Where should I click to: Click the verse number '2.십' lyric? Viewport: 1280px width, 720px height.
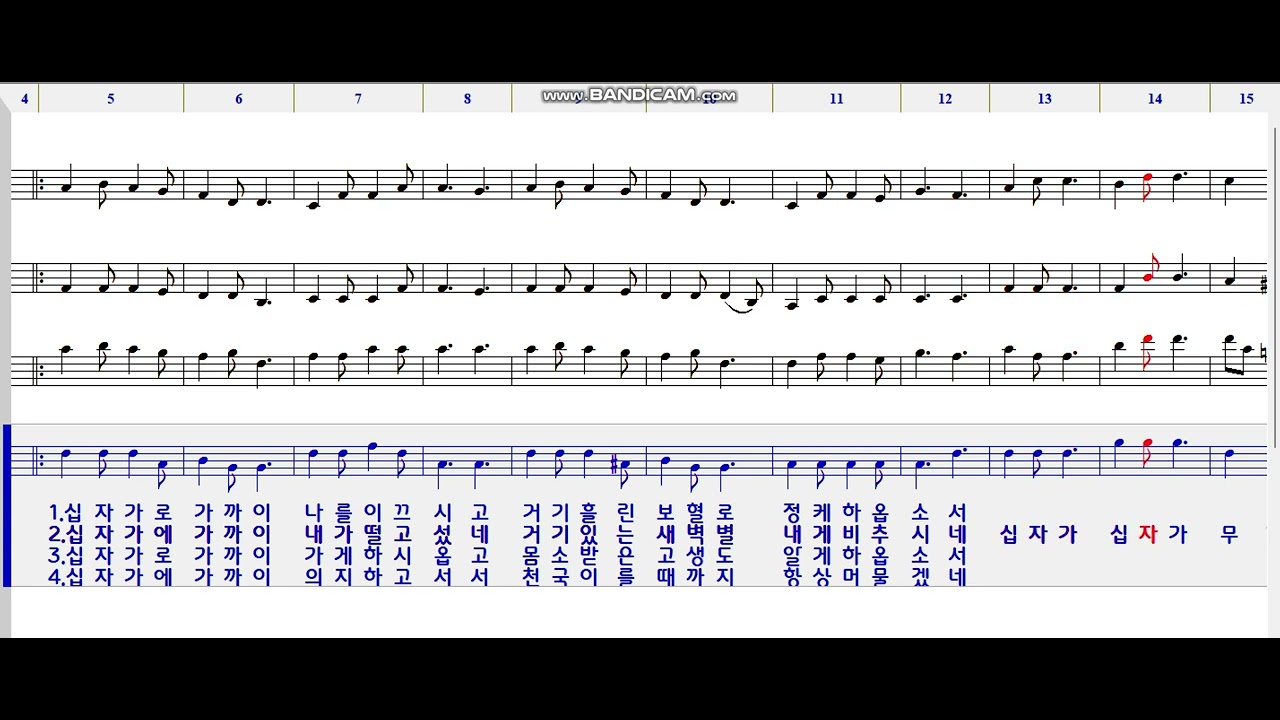point(65,534)
